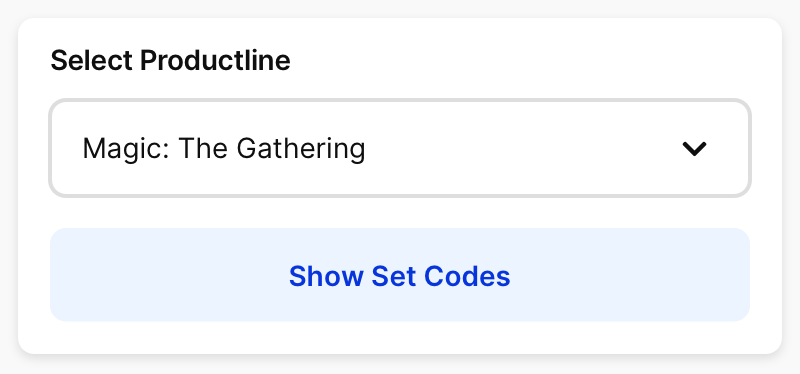Toggle the productline list open via its arrow
This screenshot has height=374, width=800.
coord(694,148)
